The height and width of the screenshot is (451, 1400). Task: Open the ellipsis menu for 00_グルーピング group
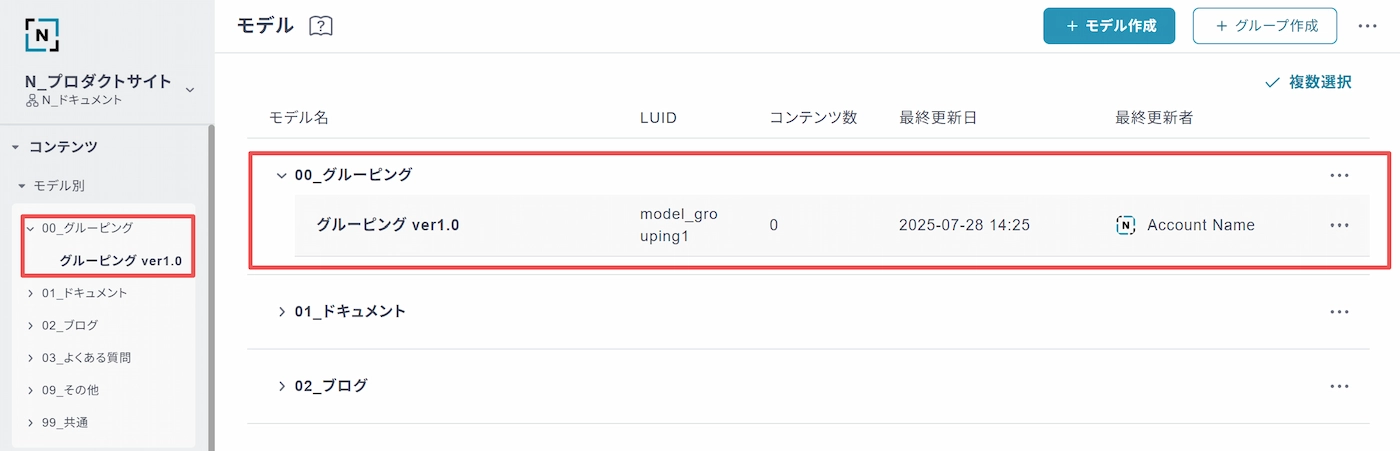1340,175
